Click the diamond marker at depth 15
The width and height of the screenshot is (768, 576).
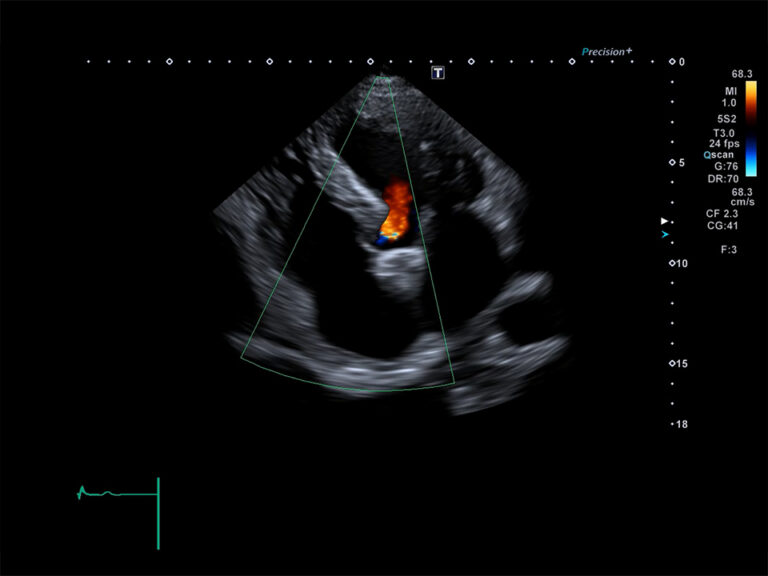671,364
